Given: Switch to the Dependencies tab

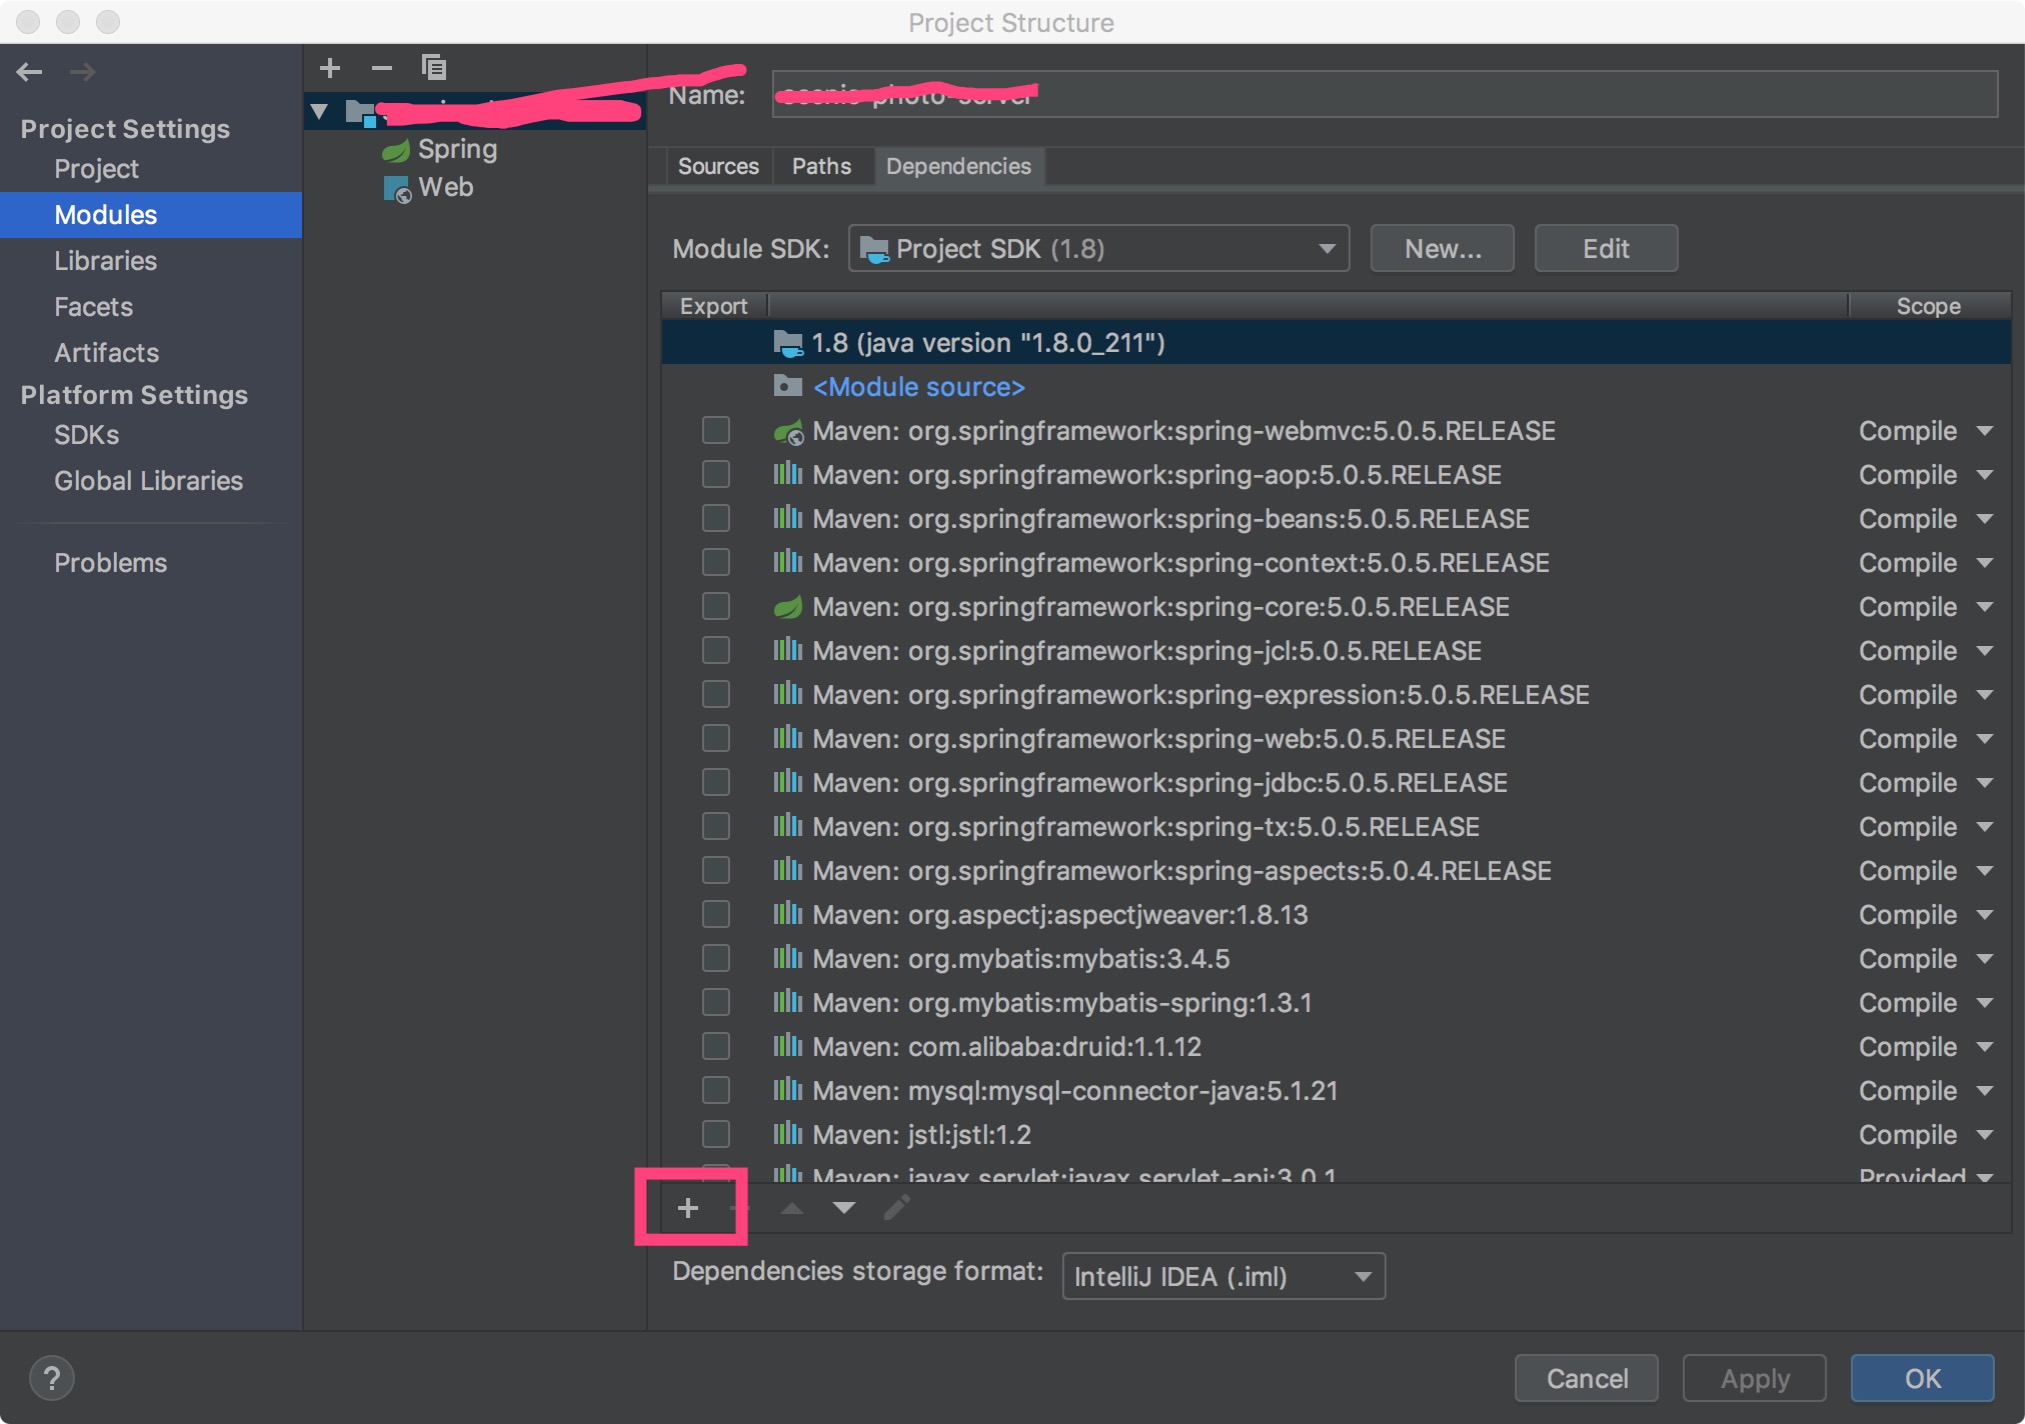Looking at the screenshot, I should tap(958, 167).
